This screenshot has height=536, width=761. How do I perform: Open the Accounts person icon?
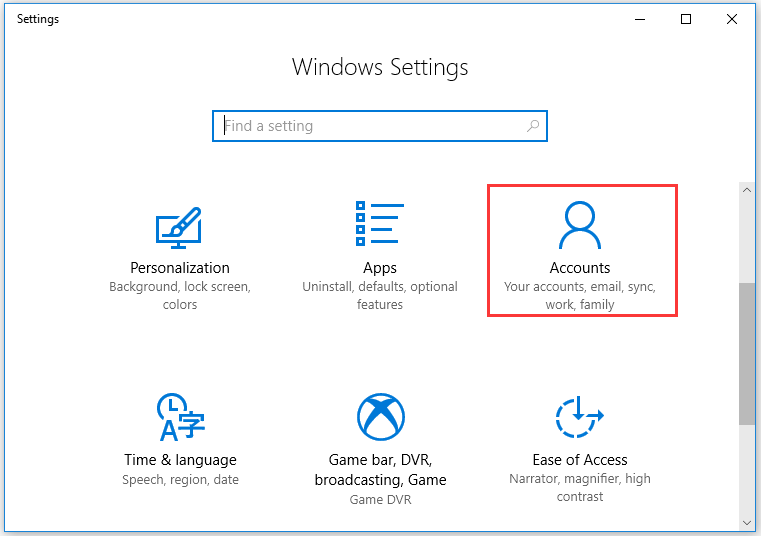(x=579, y=225)
